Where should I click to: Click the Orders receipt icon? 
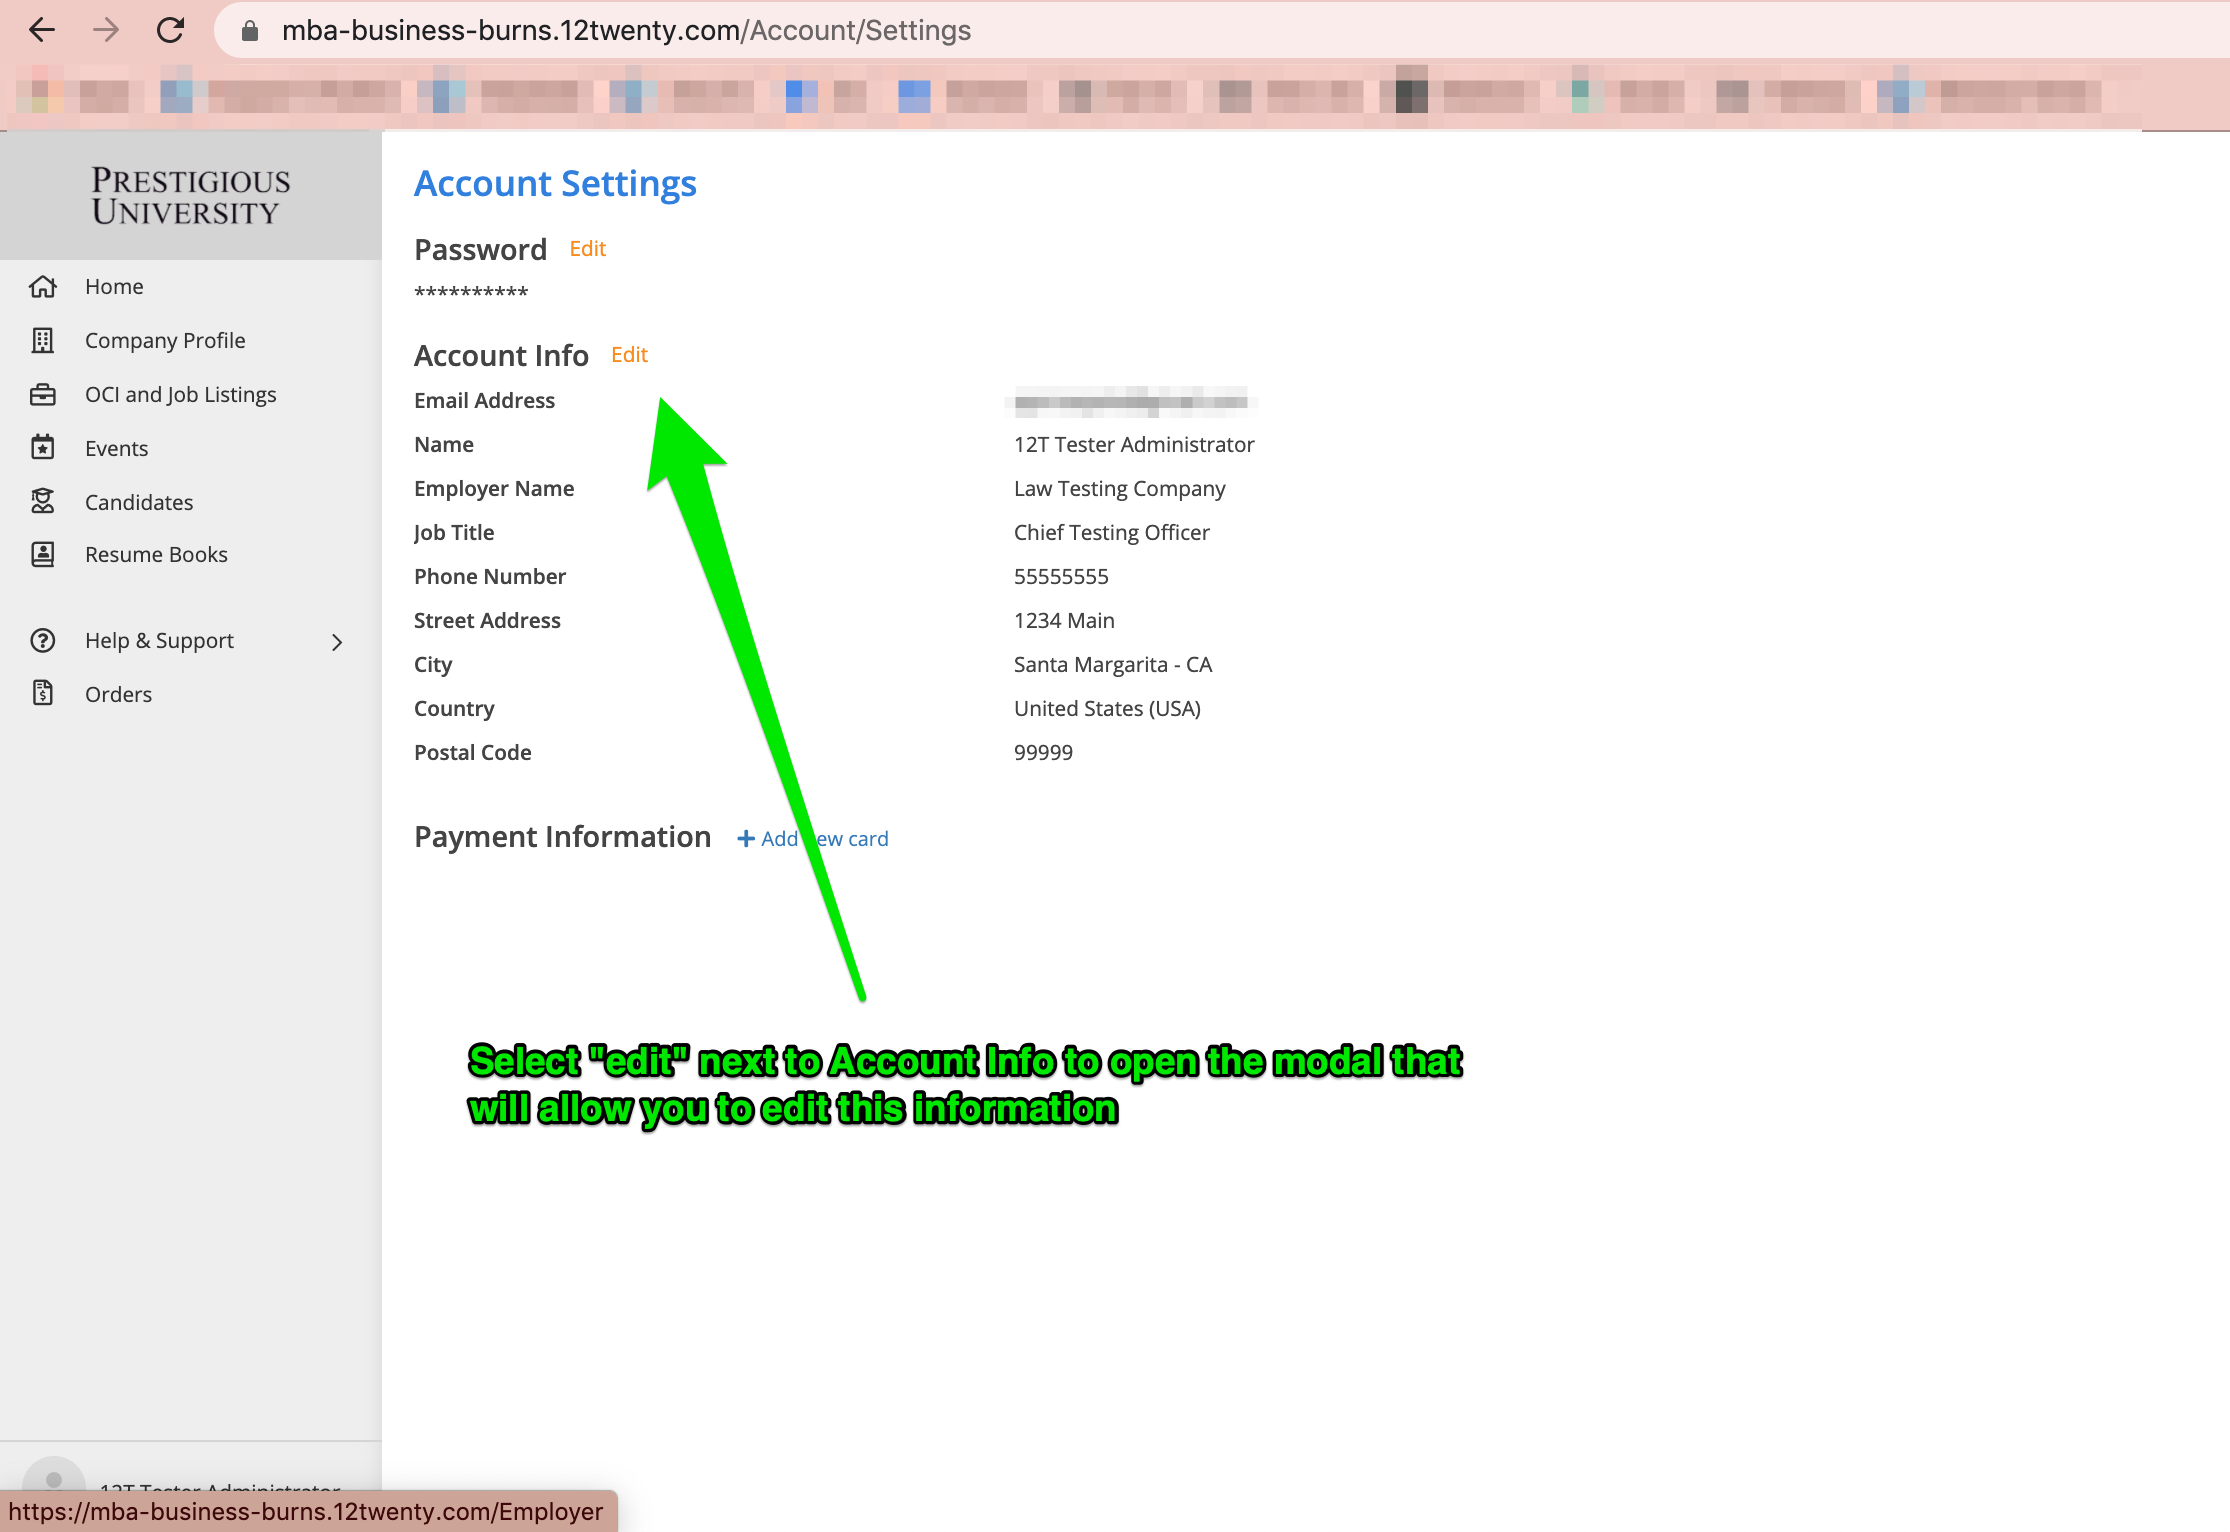point(43,694)
